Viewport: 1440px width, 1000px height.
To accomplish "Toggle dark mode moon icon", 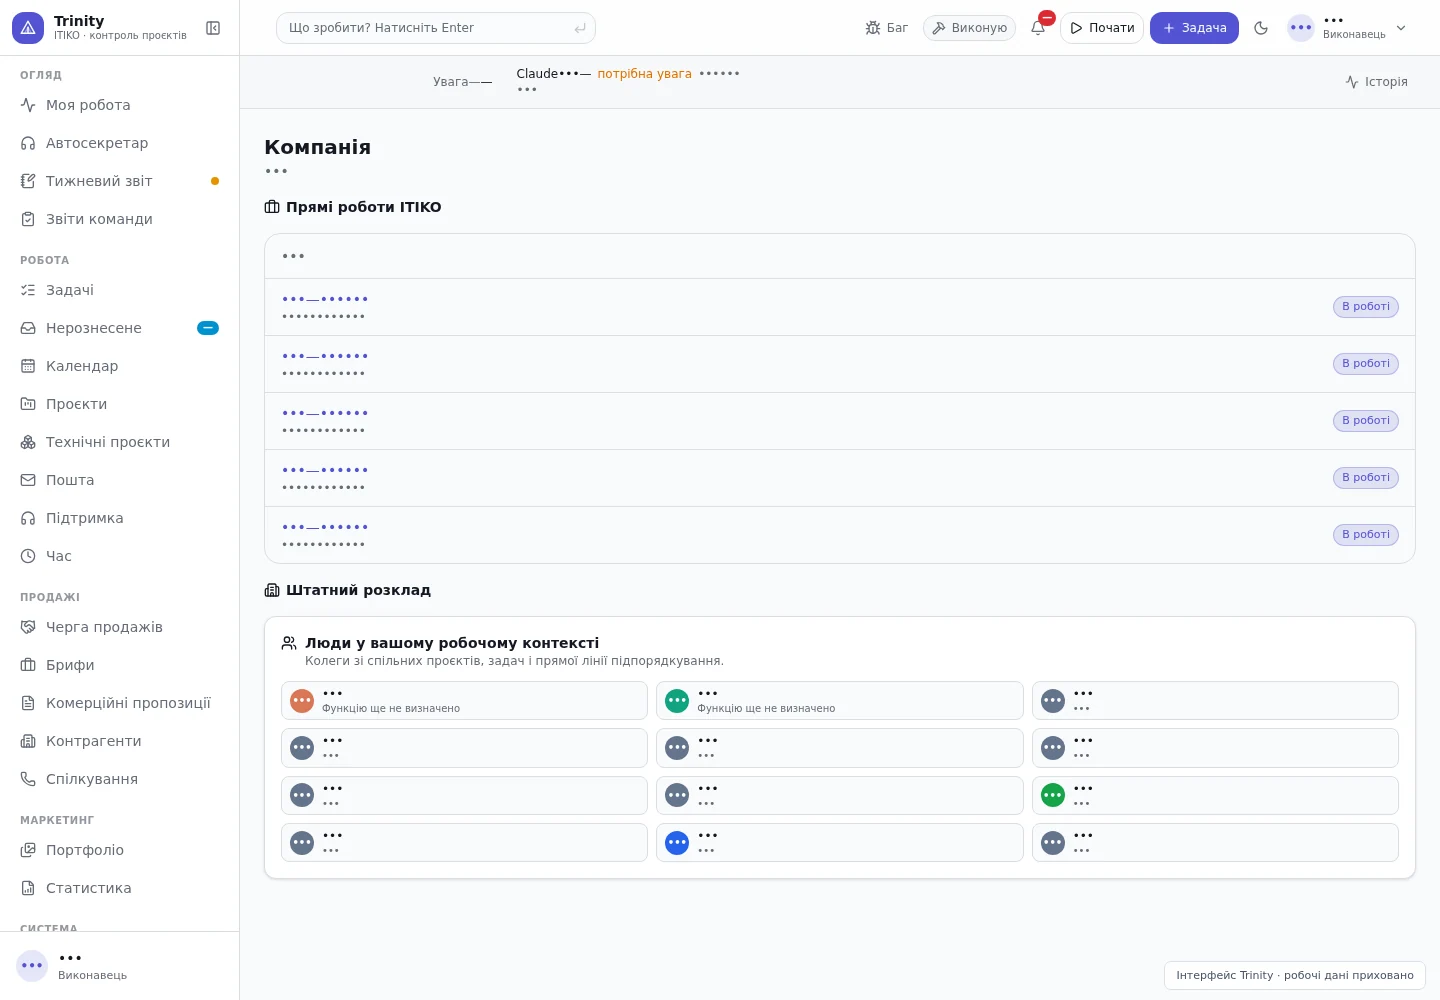I will (1261, 28).
